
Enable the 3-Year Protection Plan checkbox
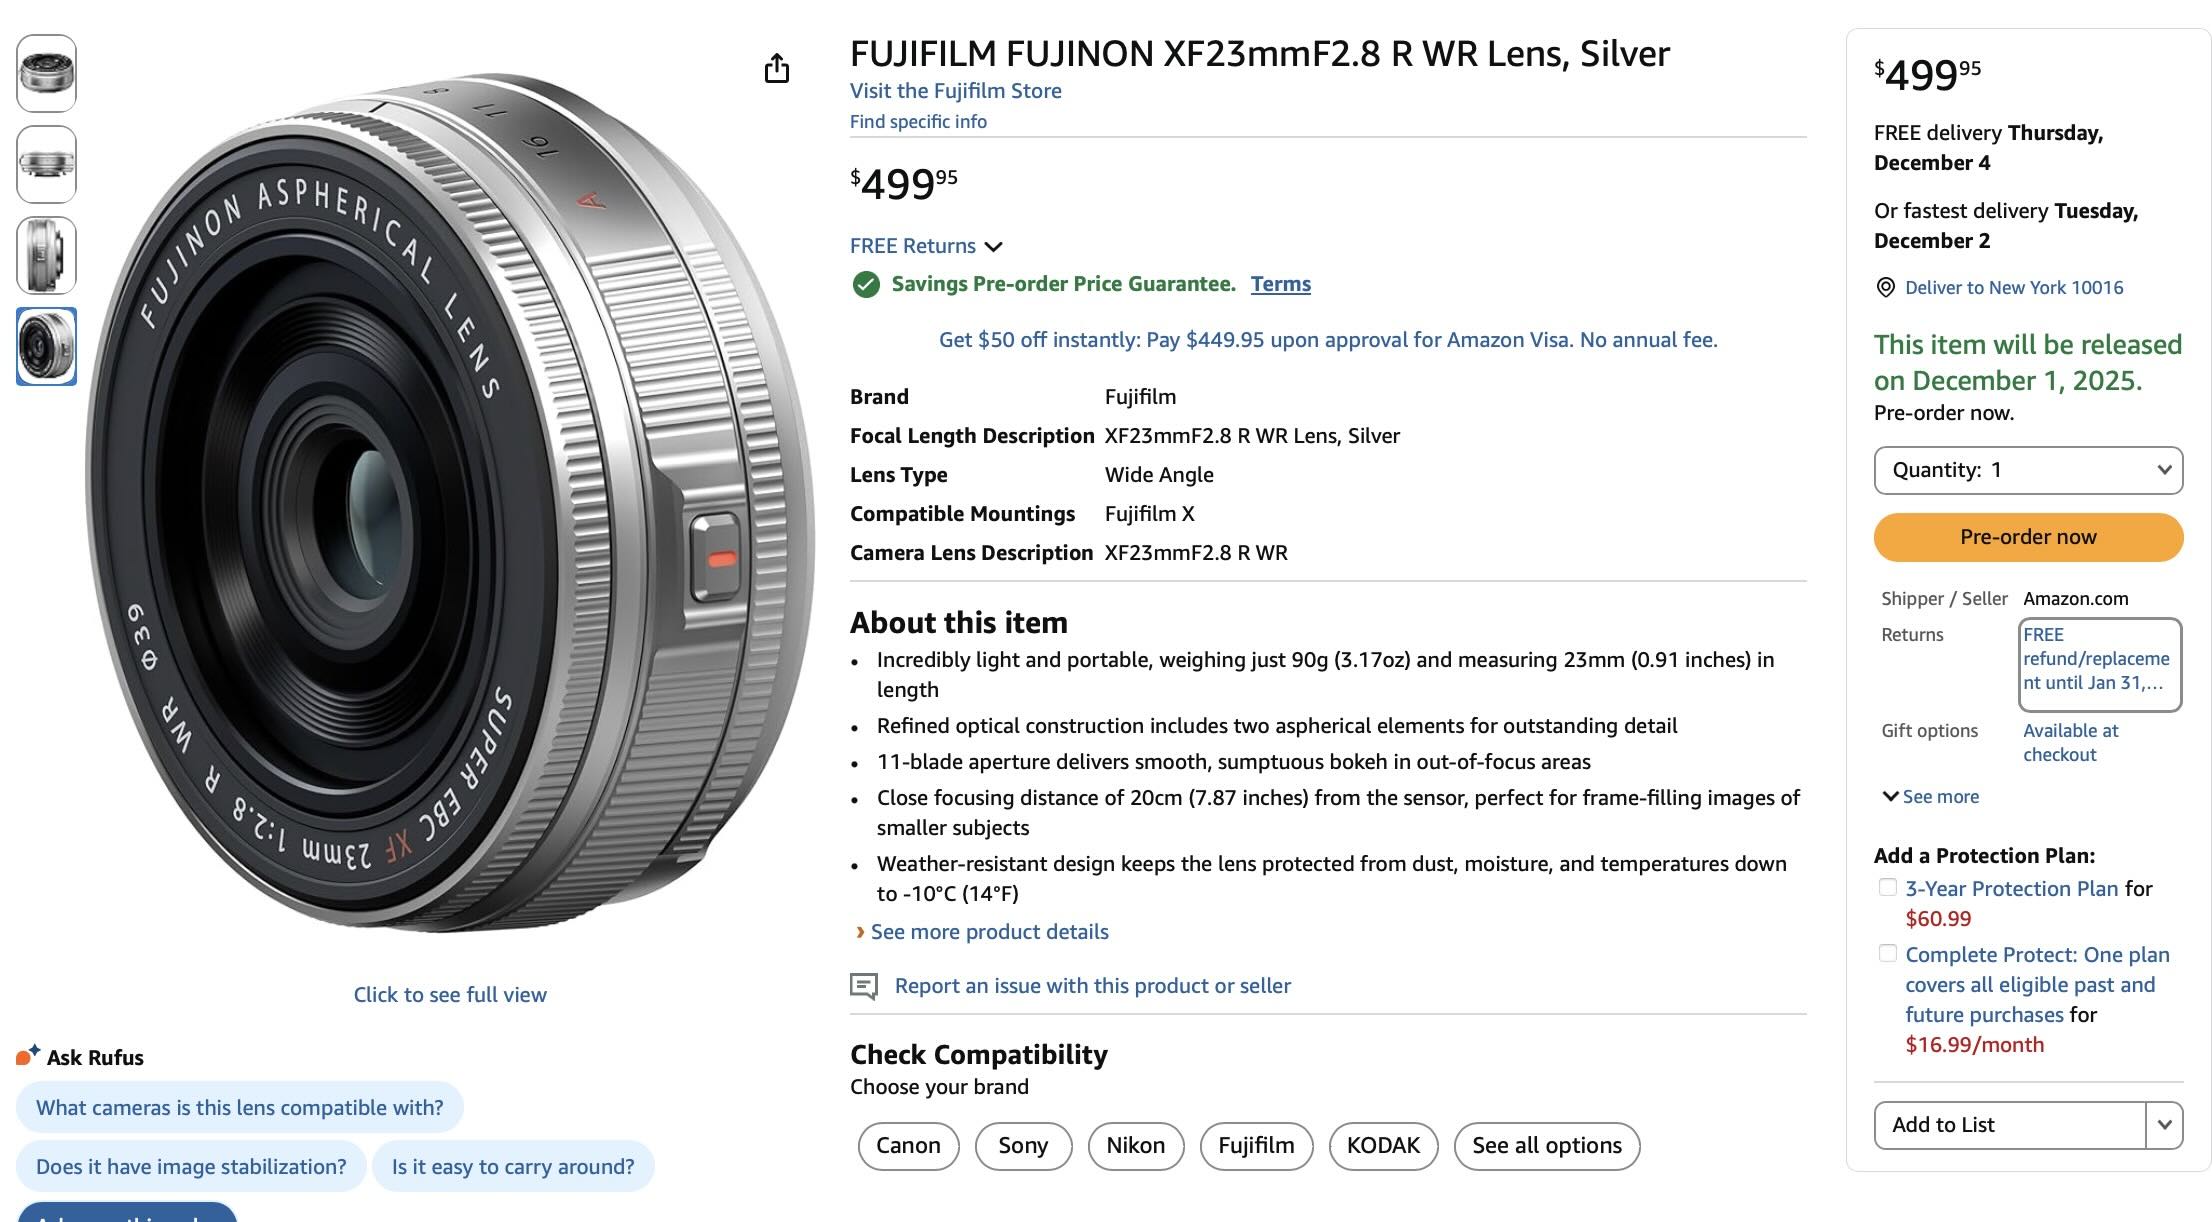[x=1888, y=886]
